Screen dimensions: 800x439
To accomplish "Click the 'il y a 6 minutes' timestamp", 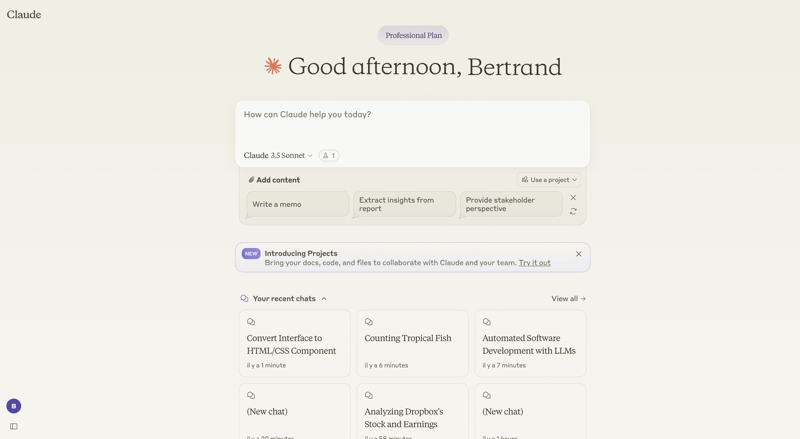I will [x=386, y=365].
